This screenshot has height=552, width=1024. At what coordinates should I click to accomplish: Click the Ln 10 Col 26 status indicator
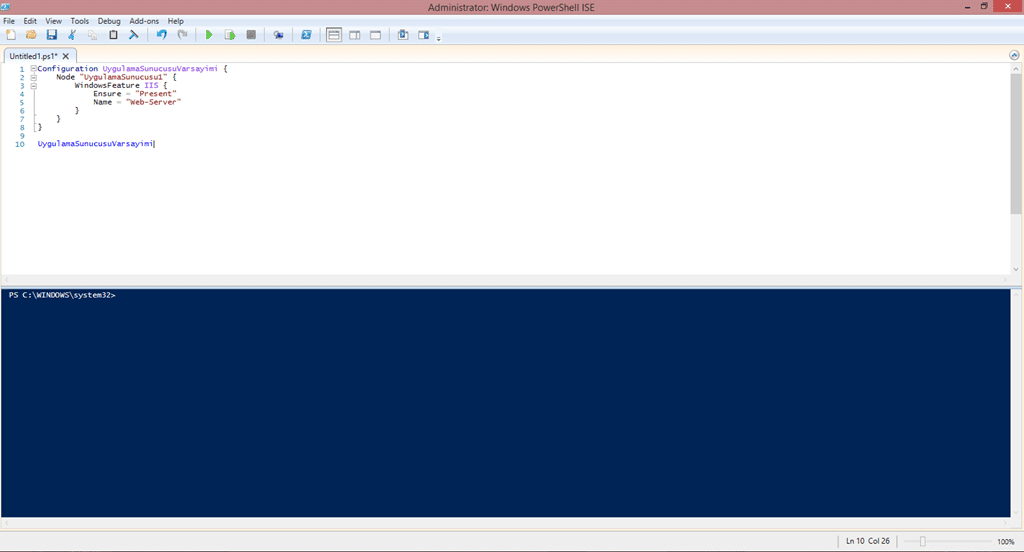pyautogui.click(x=868, y=541)
